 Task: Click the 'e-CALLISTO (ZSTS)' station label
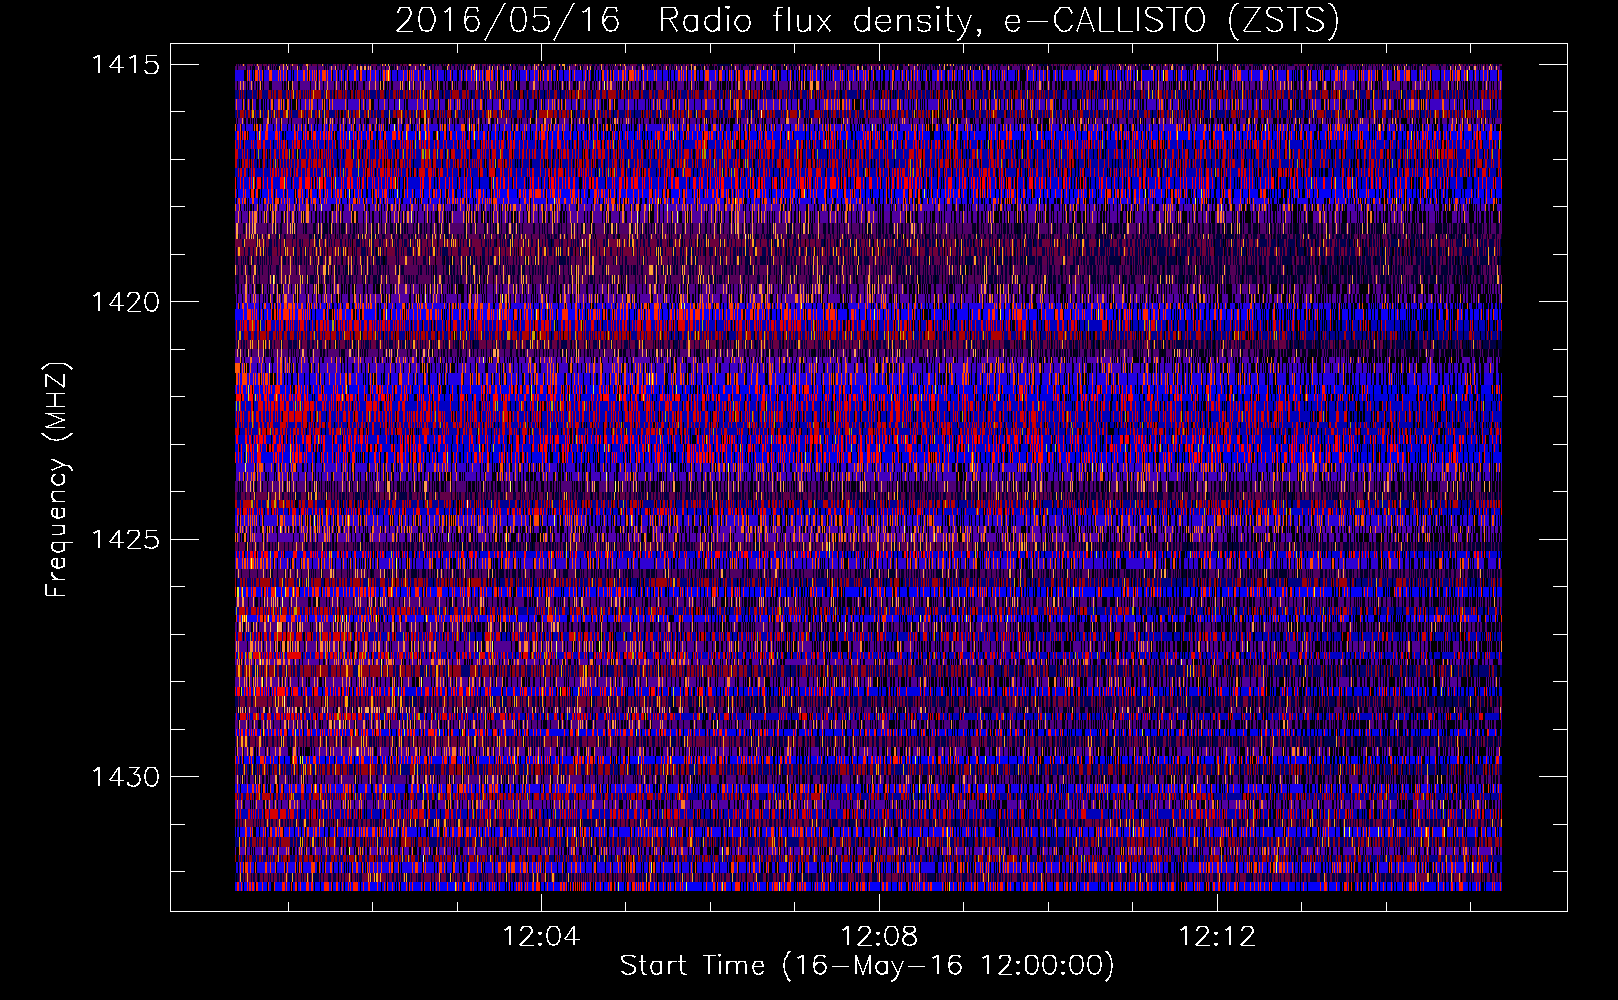pos(1172,21)
